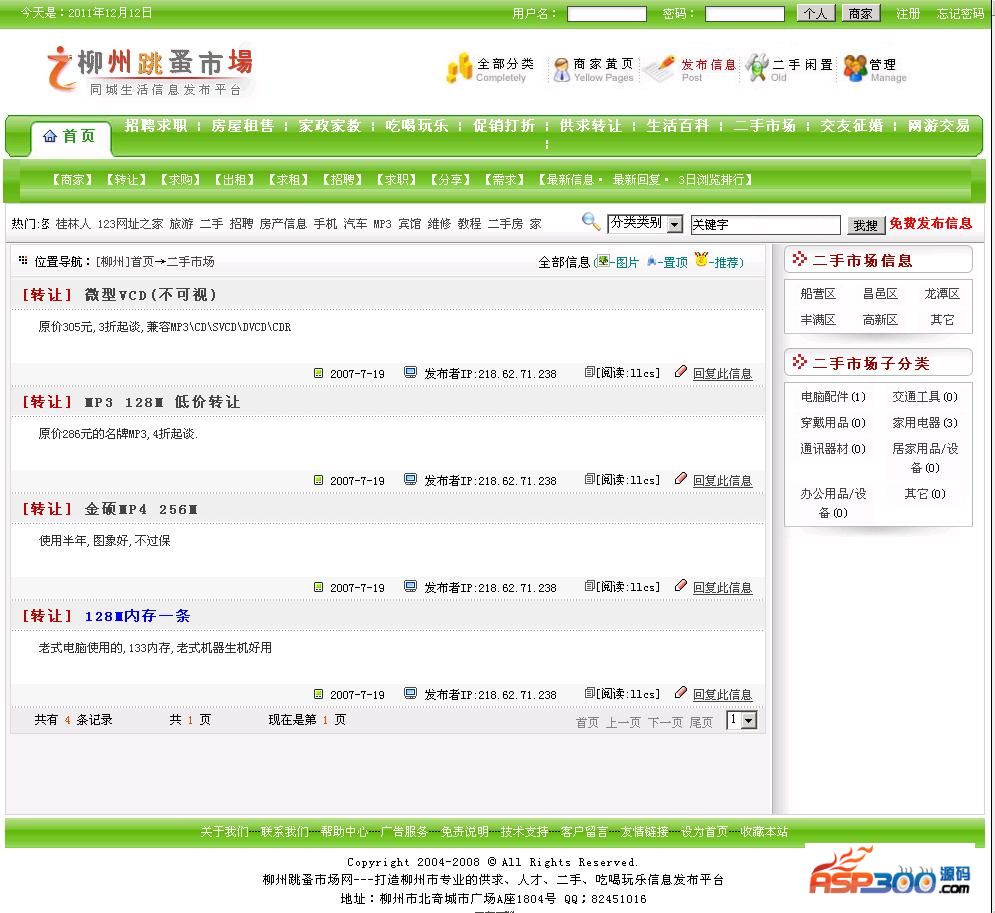
Task: Click the pencil icon for 128M内存 reply
Action: click(681, 692)
